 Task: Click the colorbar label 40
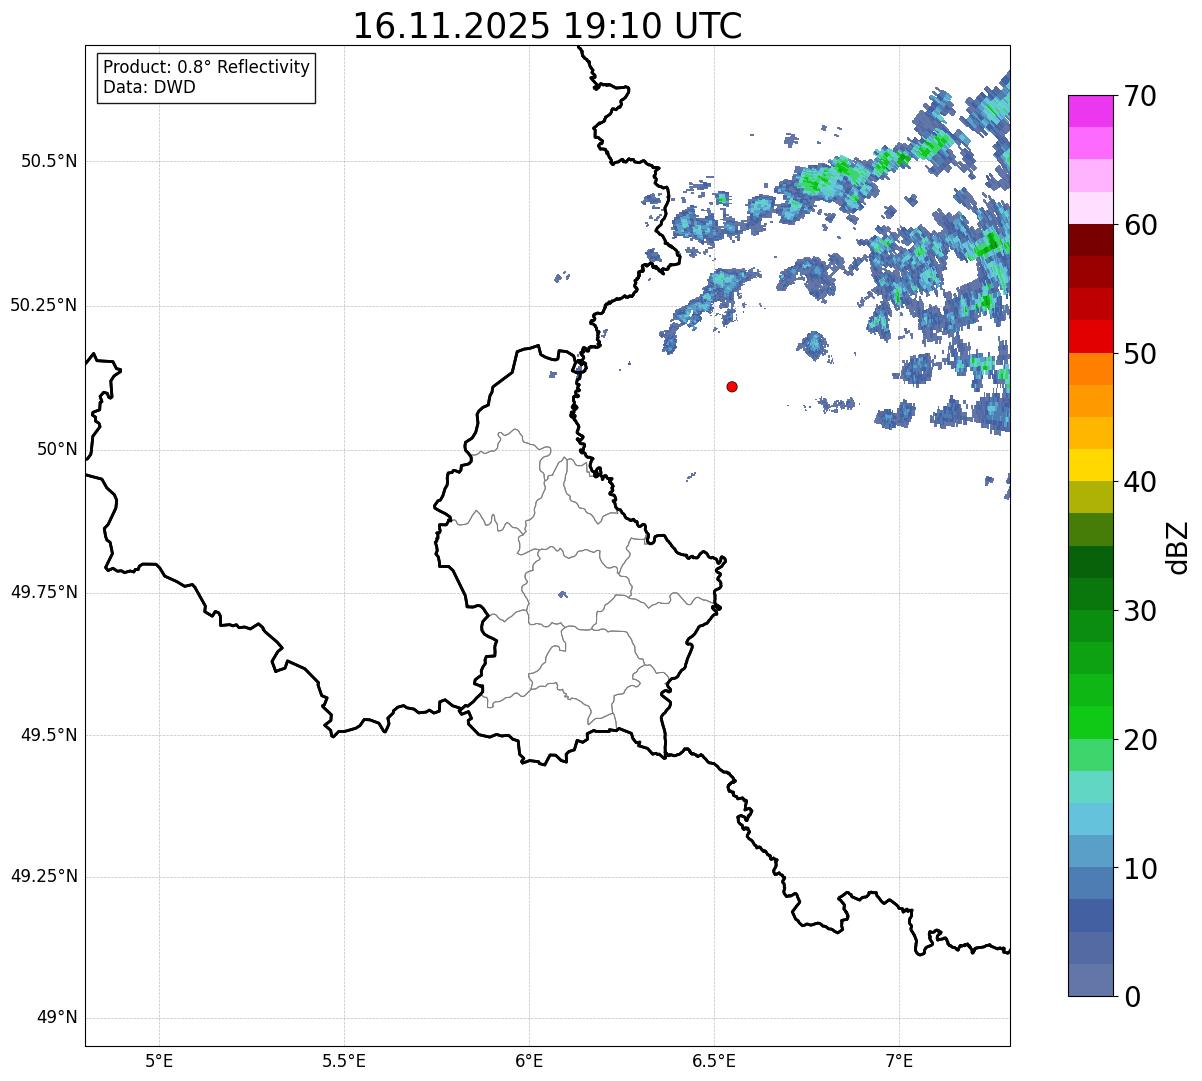[1140, 482]
